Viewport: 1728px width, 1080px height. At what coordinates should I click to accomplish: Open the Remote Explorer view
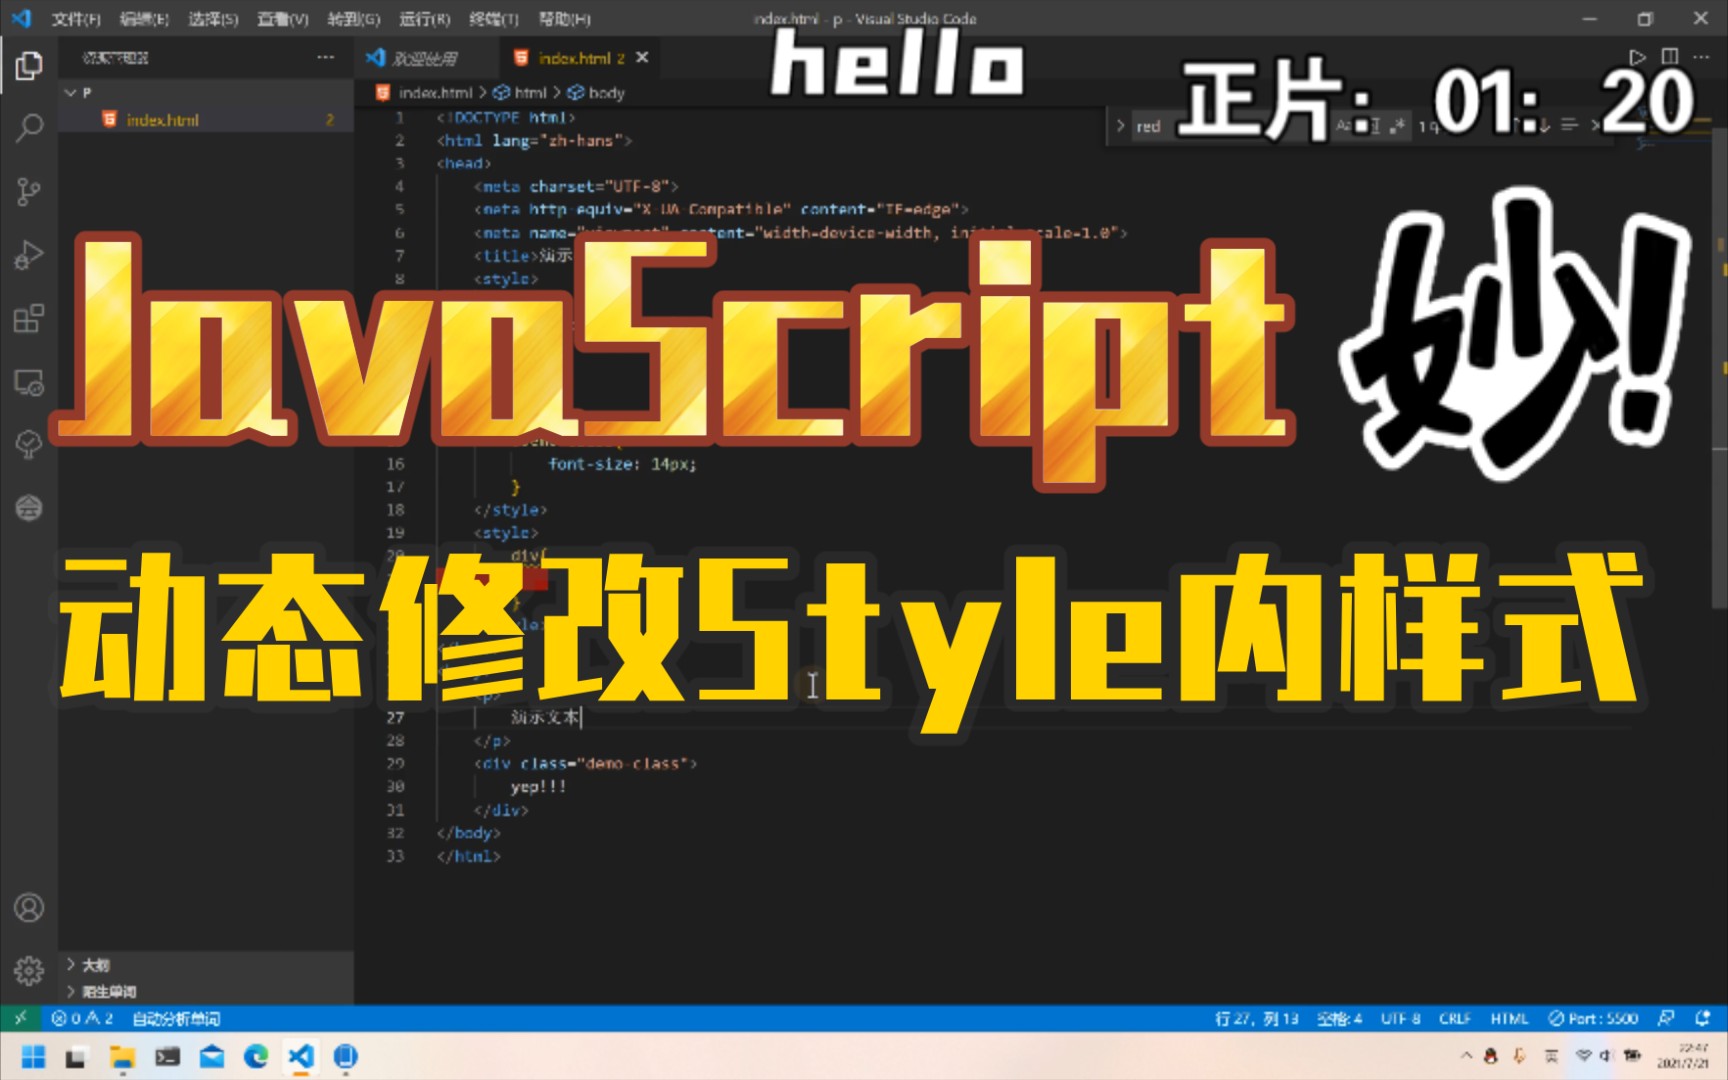coord(29,383)
